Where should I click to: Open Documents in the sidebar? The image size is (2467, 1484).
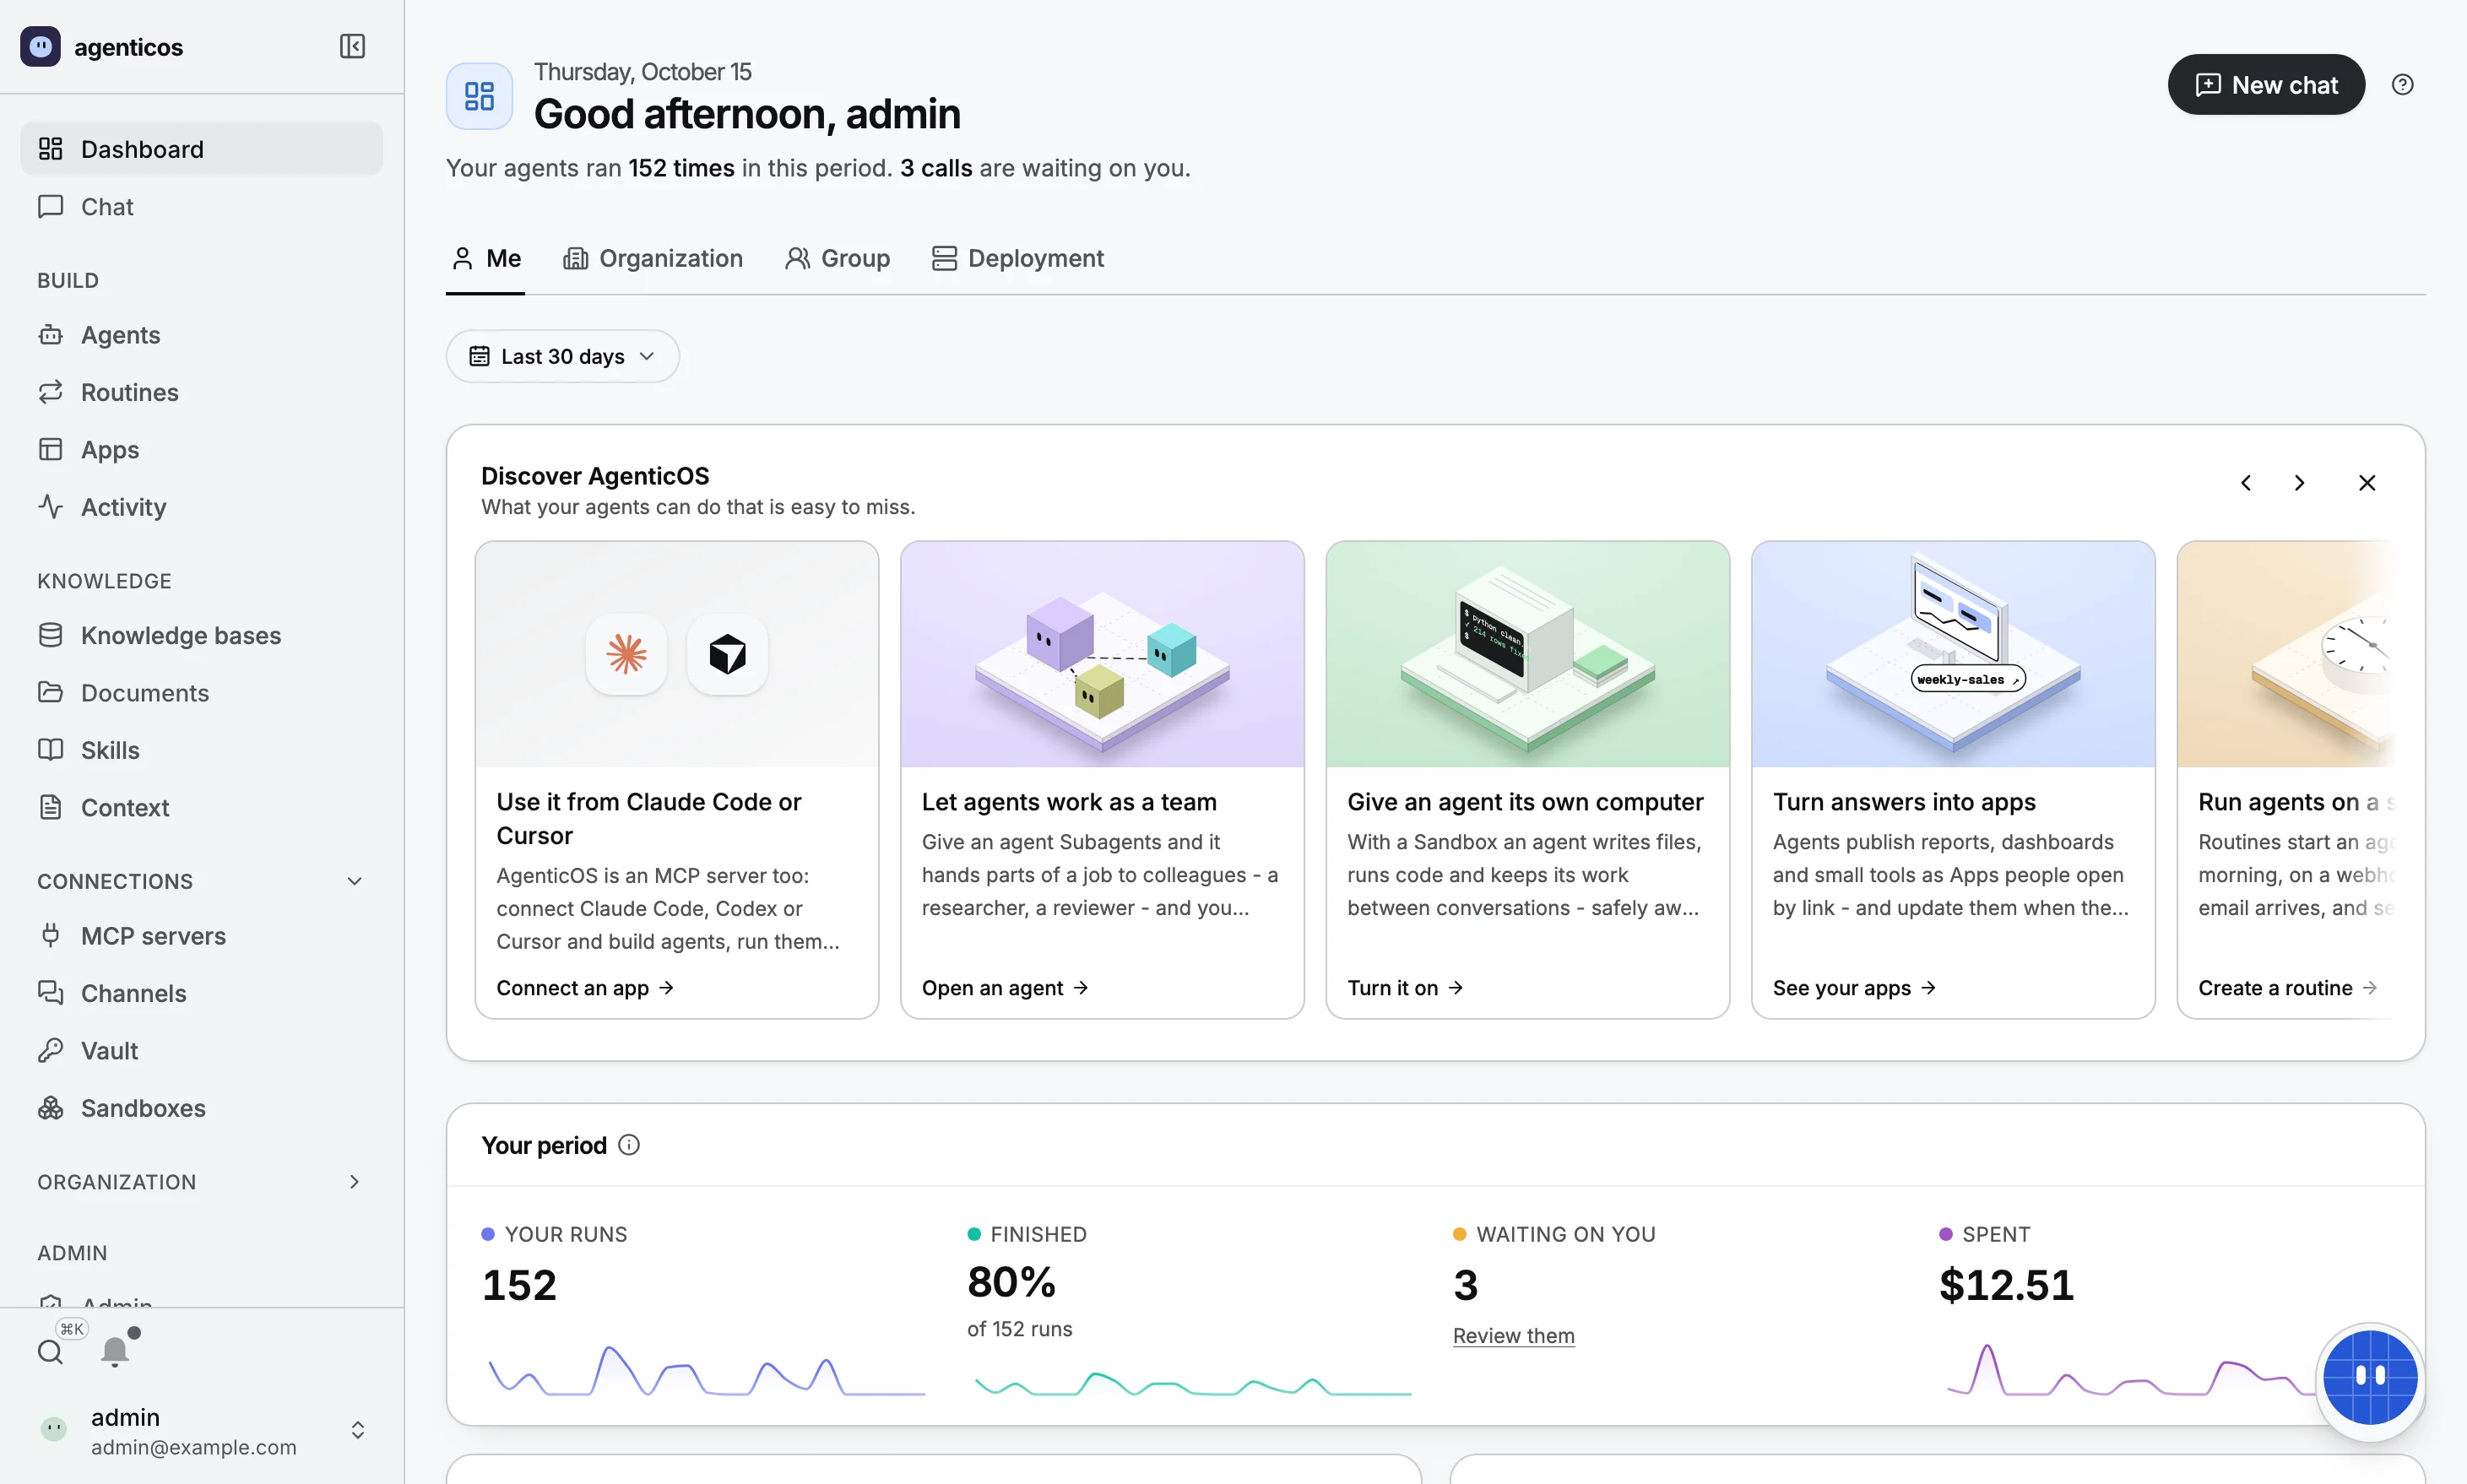201,692
